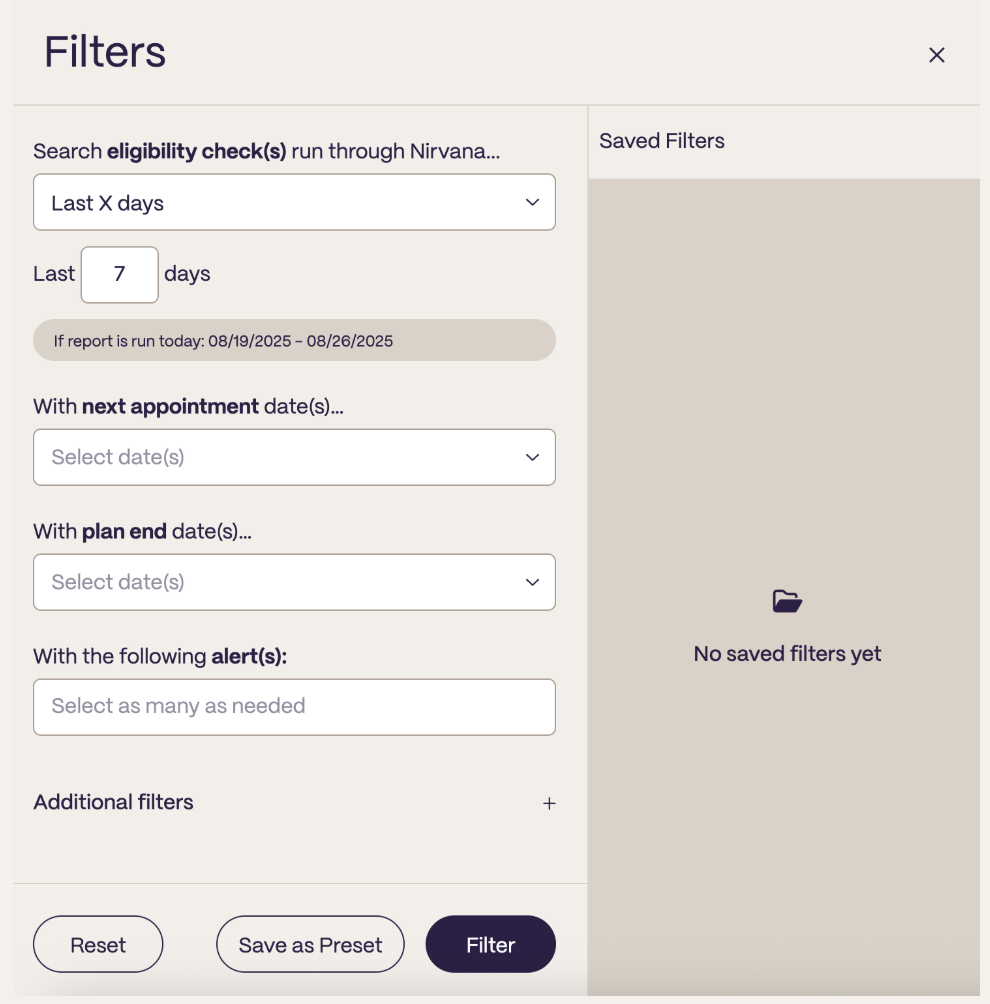The width and height of the screenshot is (990, 1004).
Task: Expand the Additional filters section
Action: 294,802
